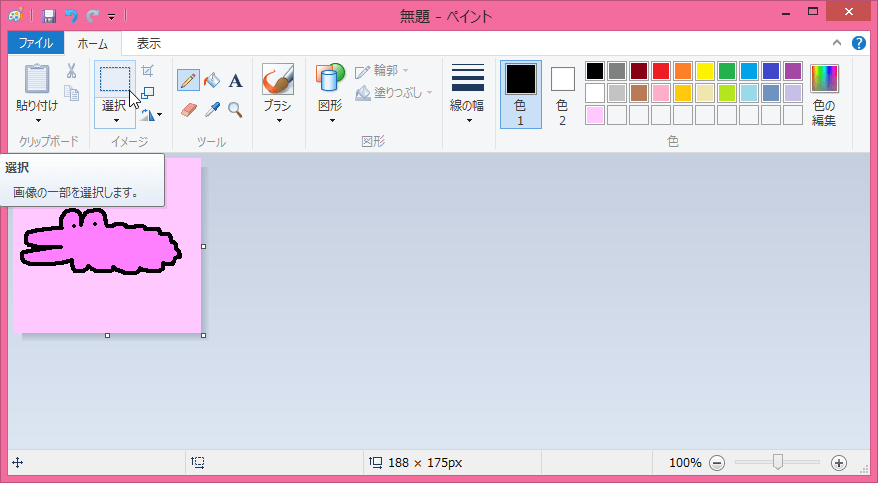This screenshot has height=483, width=878.
Task: Expand the Paste (貼り付け) dropdown arrow
Action: click(x=38, y=120)
